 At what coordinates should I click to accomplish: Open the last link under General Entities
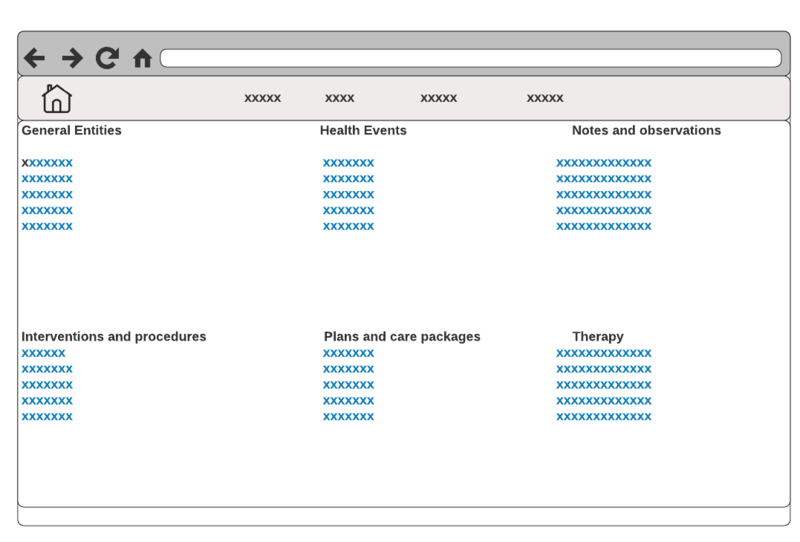click(47, 226)
